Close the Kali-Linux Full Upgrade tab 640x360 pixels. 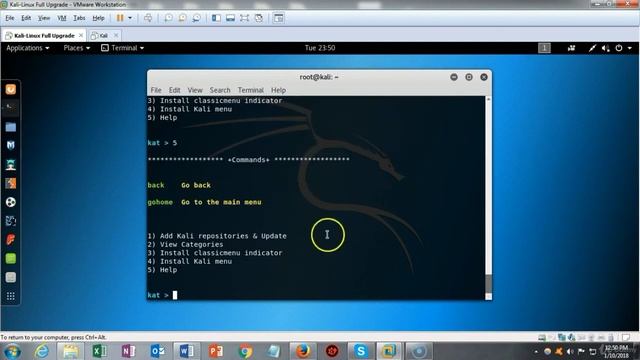81,36
